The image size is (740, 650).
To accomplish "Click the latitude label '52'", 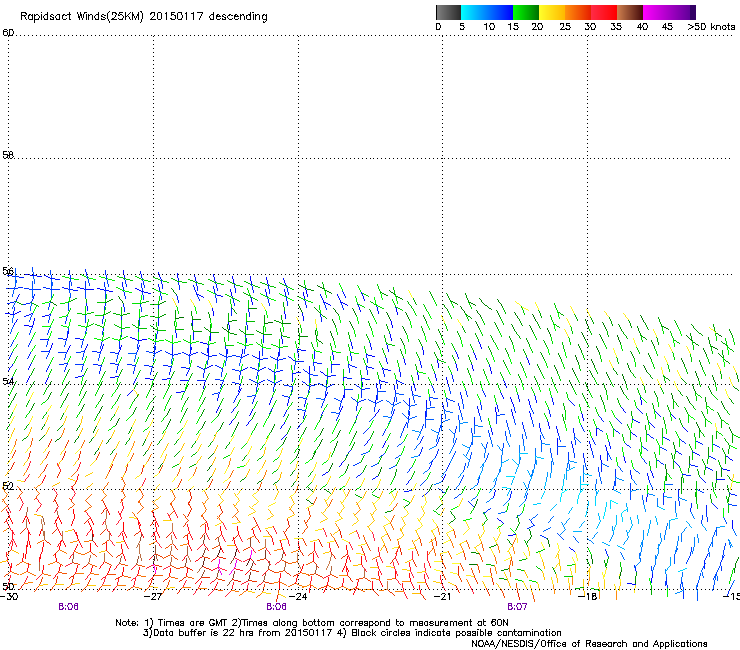I will (8, 486).
